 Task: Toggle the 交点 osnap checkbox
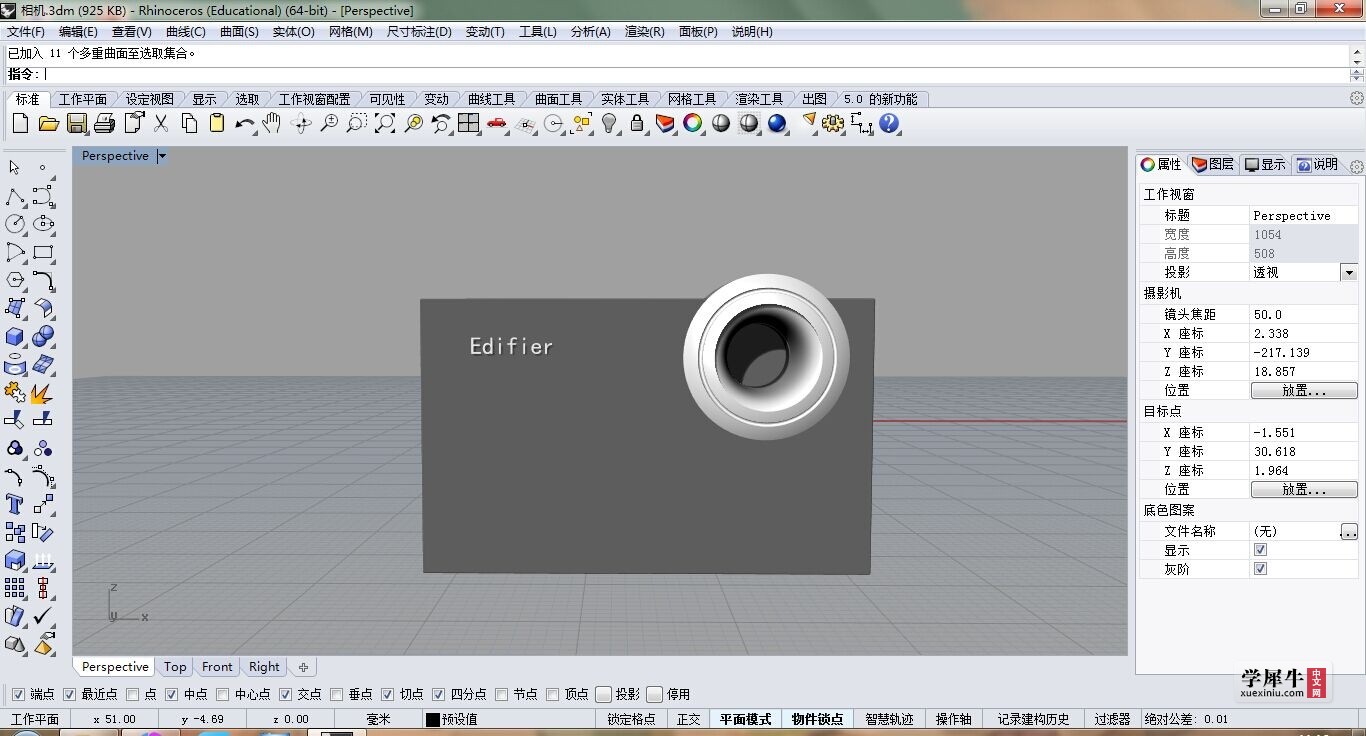(x=285, y=694)
